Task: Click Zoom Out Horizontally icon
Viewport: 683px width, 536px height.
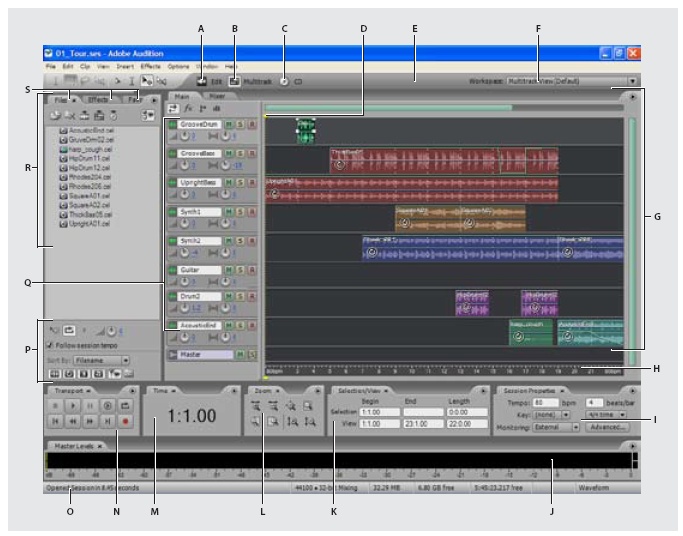Action: (x=274, y=406)
